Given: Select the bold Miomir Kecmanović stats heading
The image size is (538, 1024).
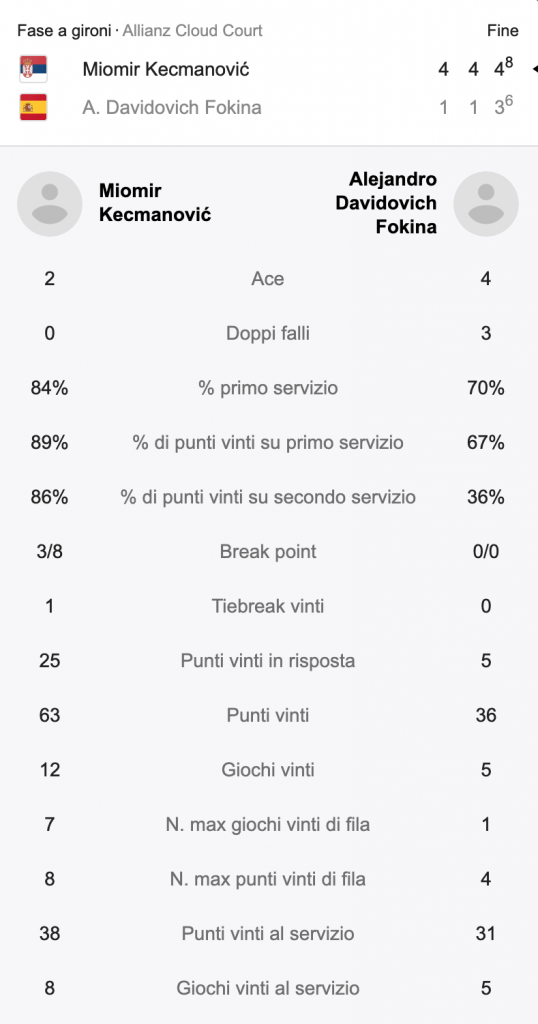Looking at the screenshot, I should 155,202.
